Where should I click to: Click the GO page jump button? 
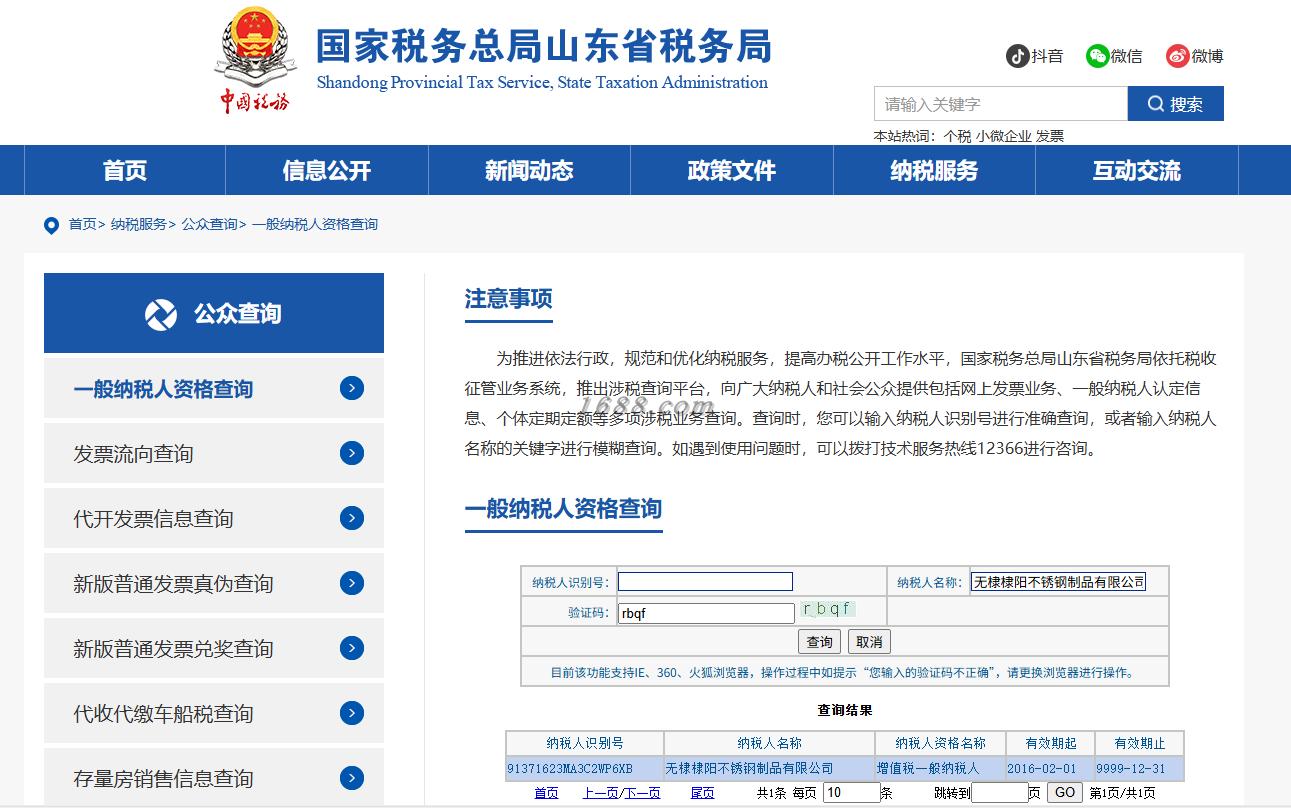click(1065, 793)
